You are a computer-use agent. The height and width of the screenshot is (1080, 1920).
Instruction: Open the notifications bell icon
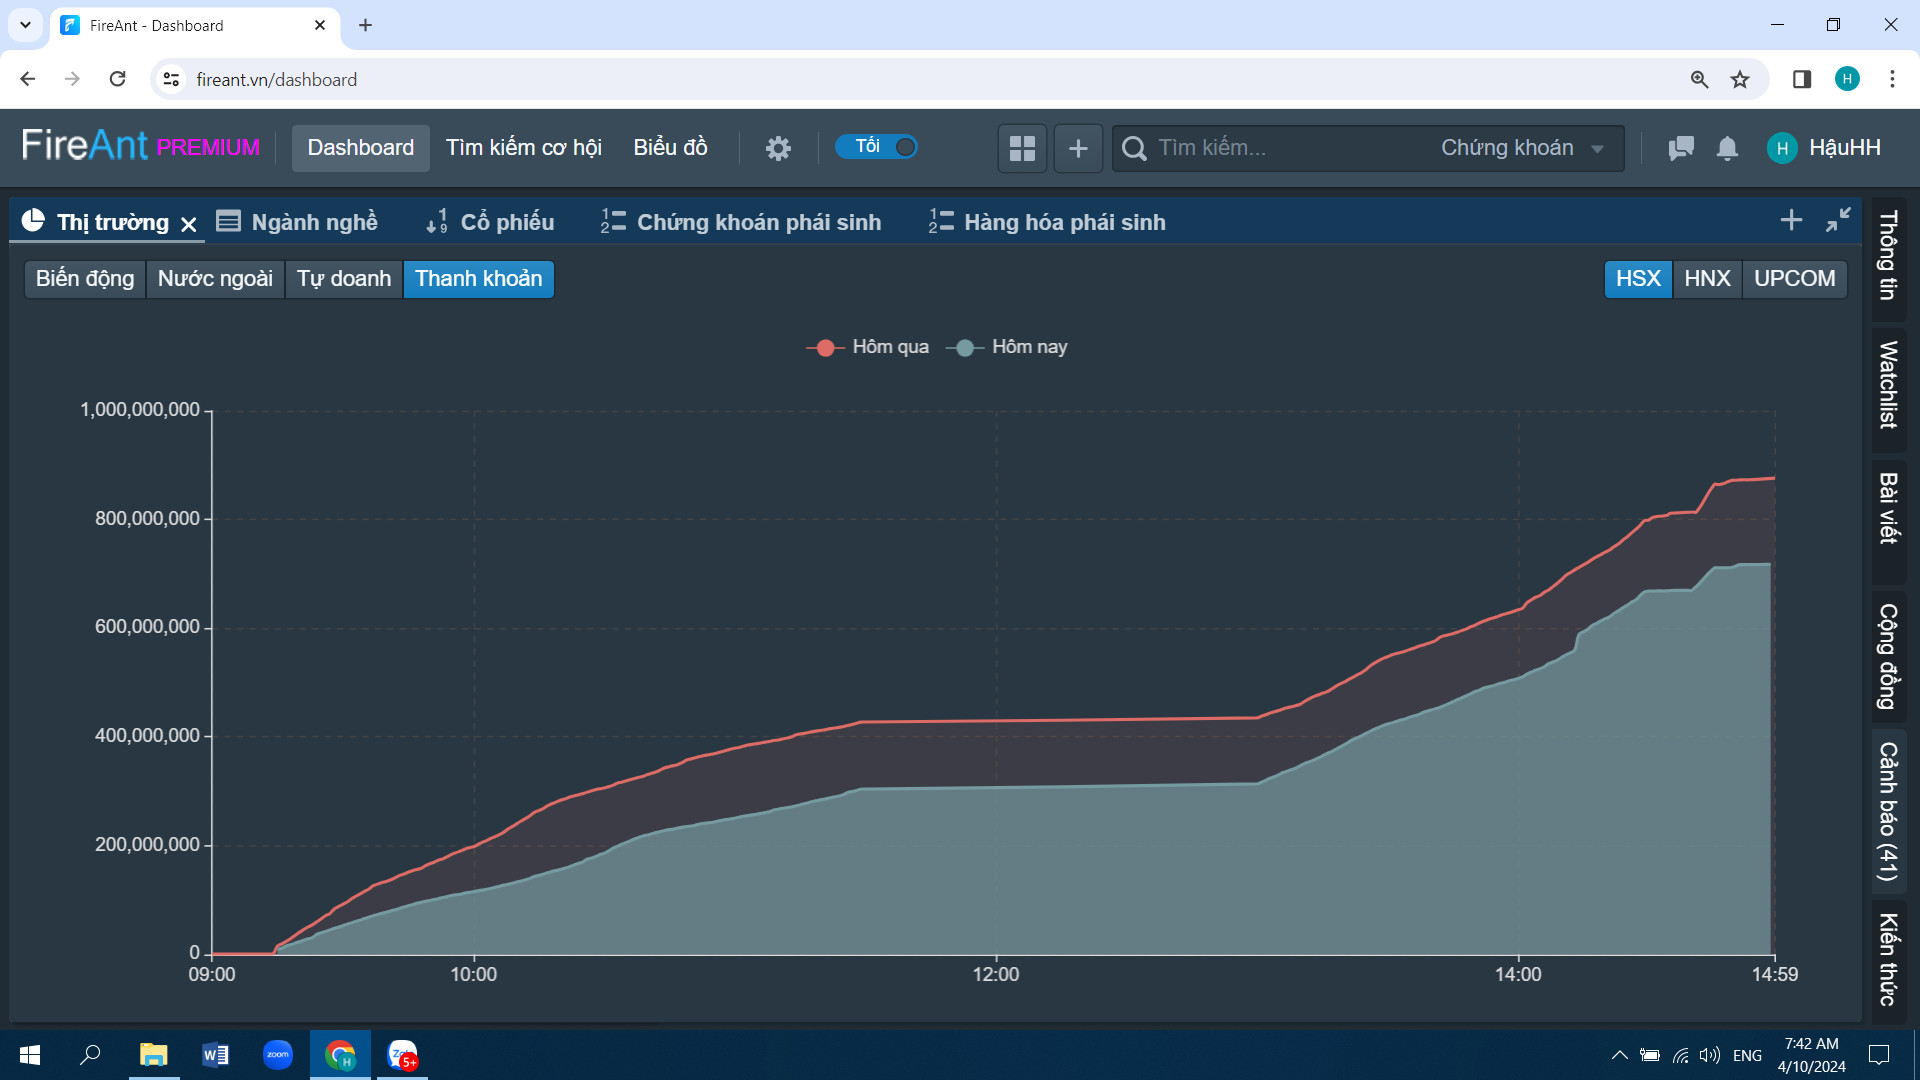pyautogui.click(x=1727, y=148)
